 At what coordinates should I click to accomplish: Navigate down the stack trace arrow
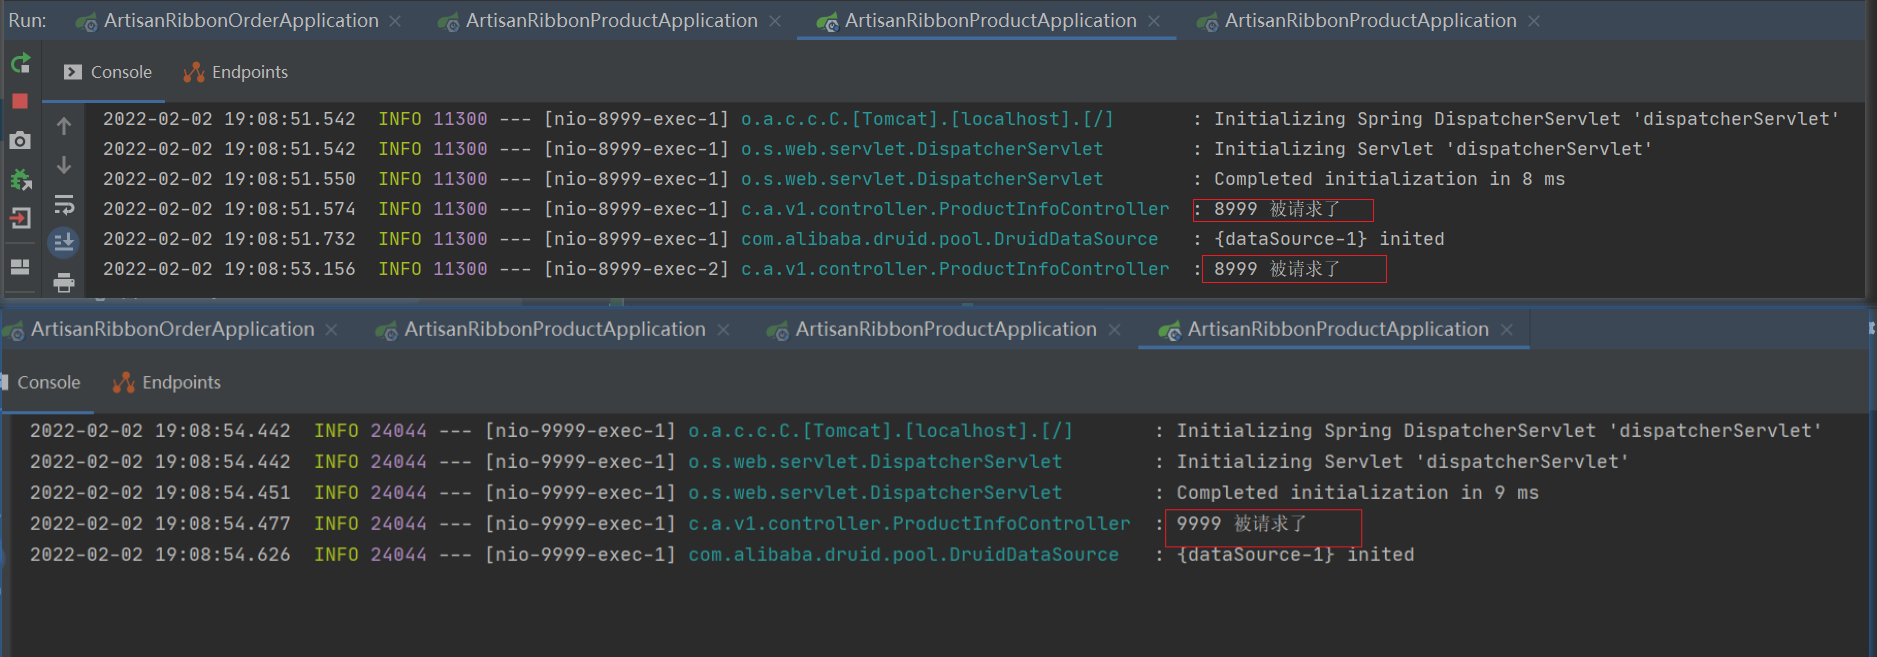point(64,165)
